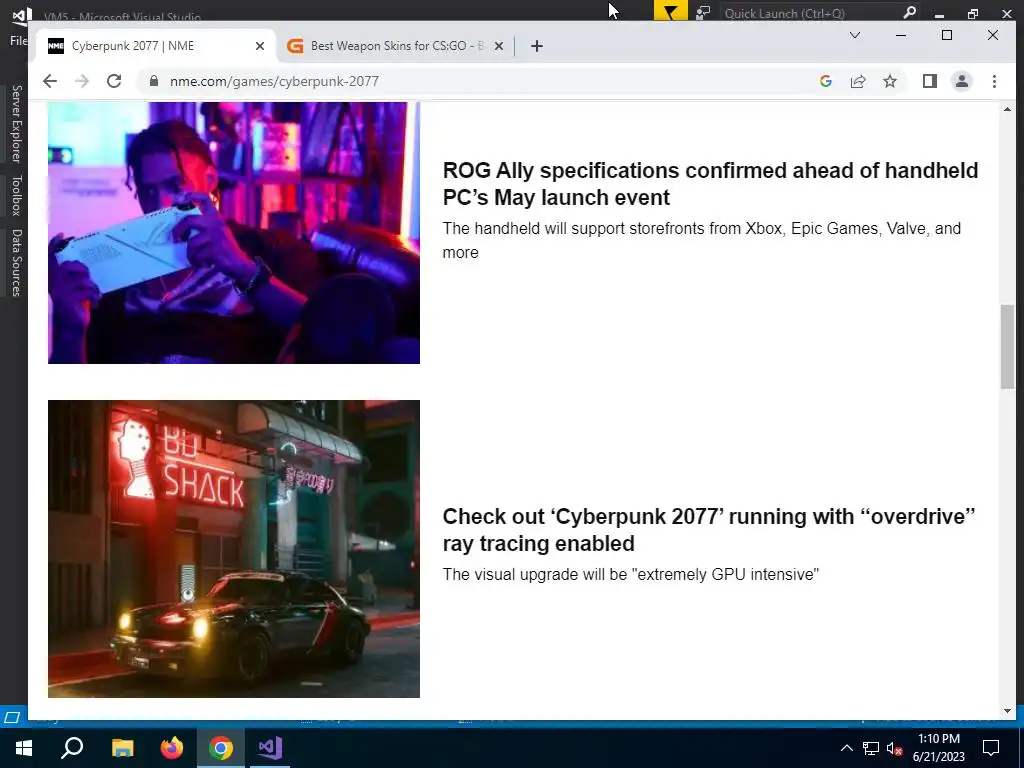1024x768 pixels.
Task: Reload the NME page
Action: 114,81
